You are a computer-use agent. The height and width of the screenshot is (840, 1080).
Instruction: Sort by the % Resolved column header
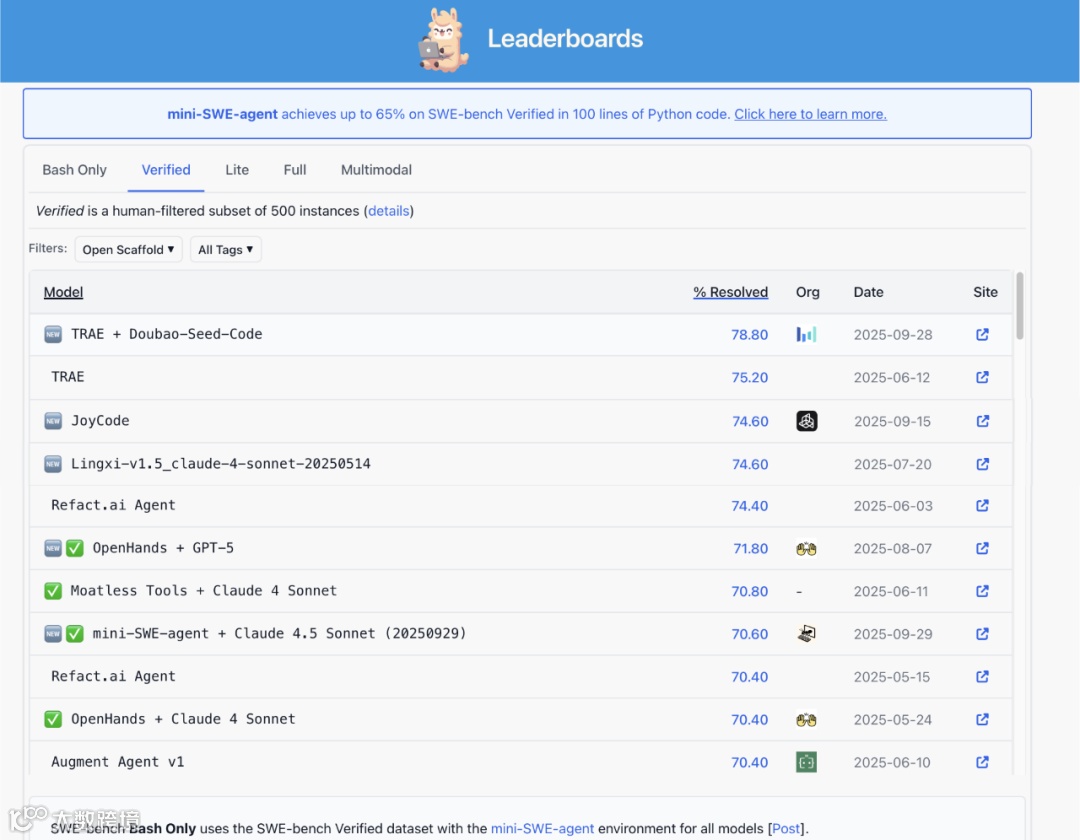click(730, 293)
